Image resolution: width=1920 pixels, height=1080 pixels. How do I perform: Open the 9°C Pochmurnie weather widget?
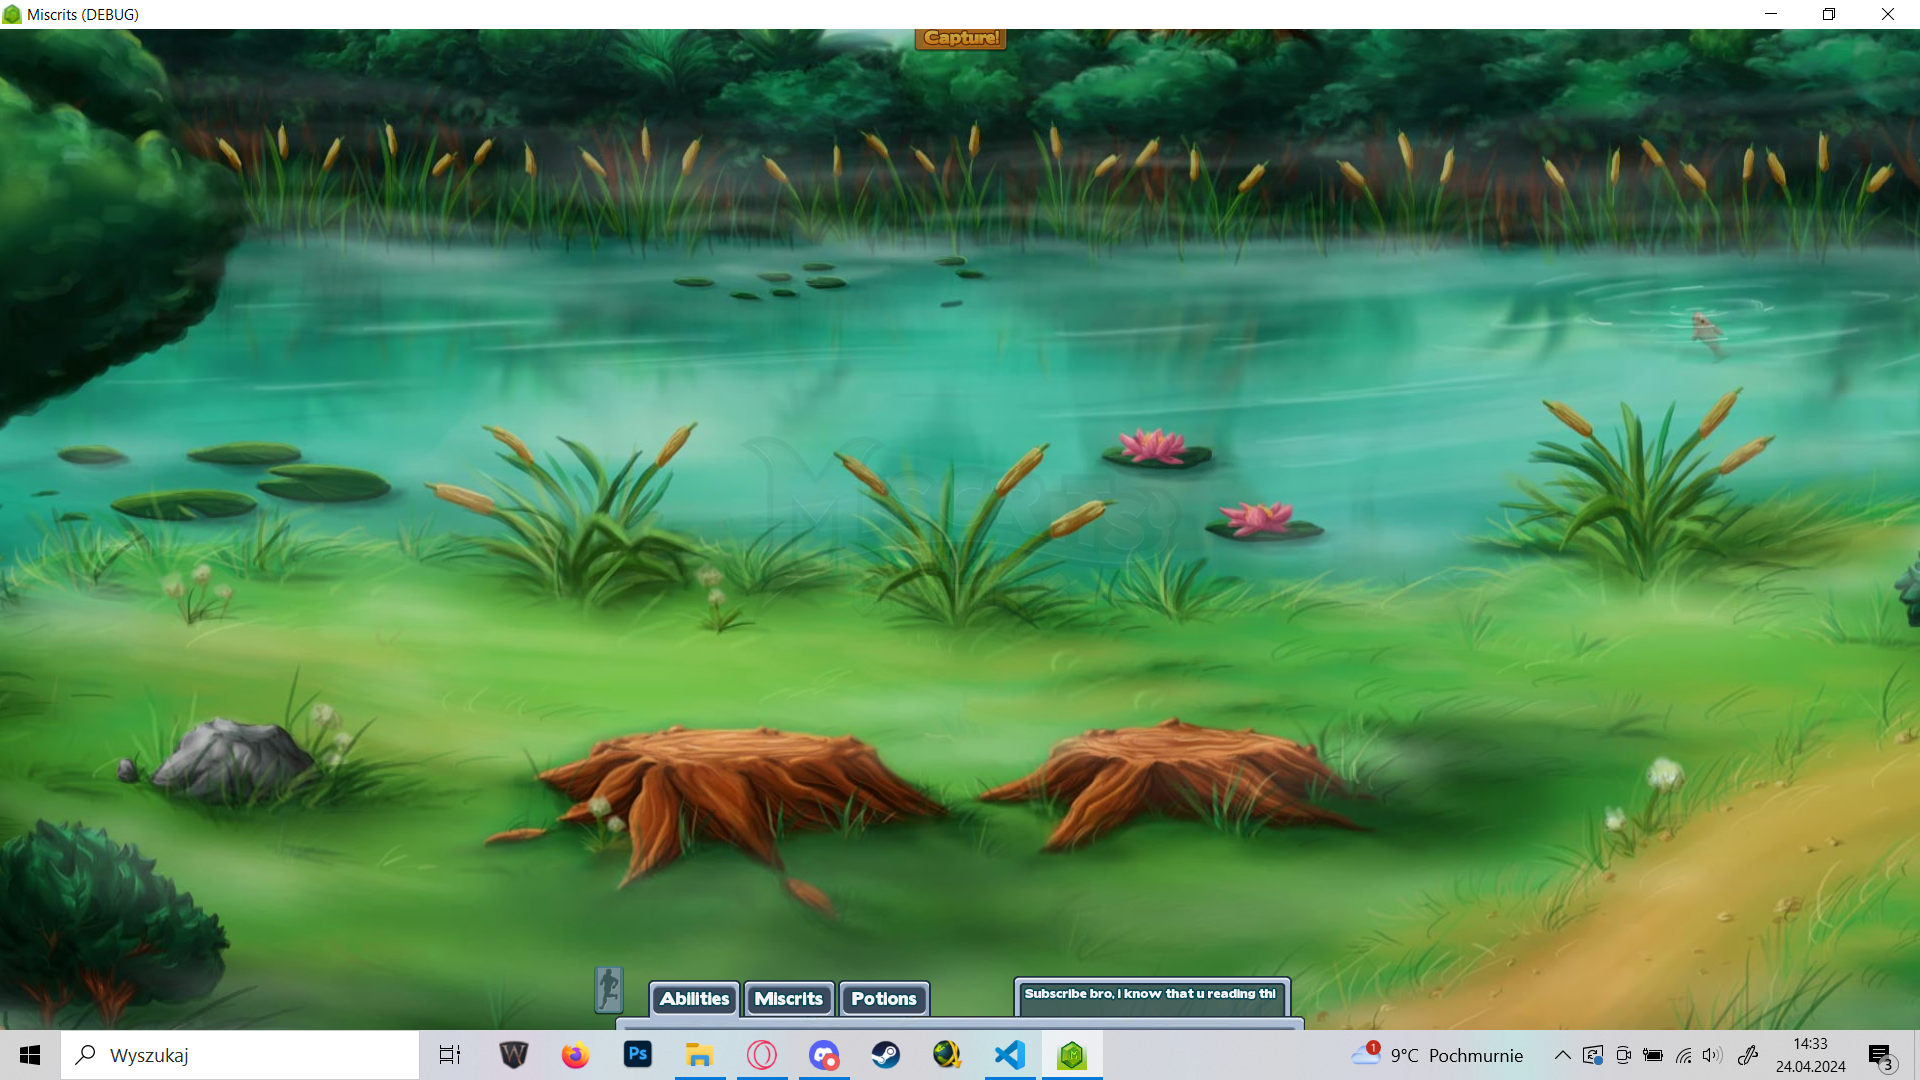pos(1437,1055)
